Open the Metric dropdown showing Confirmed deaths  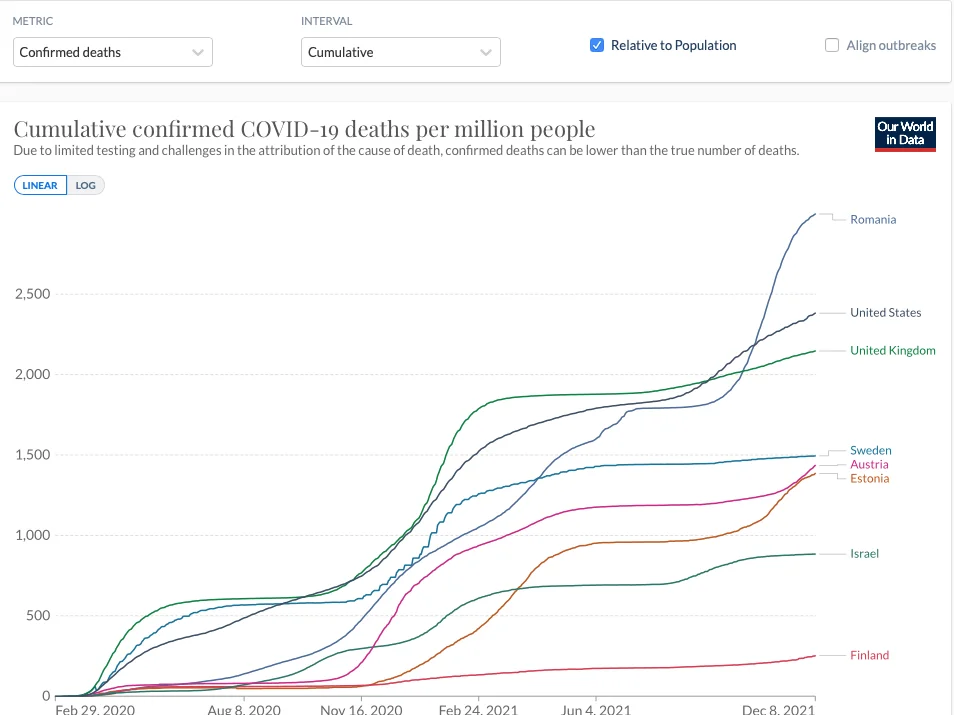tap(113, 52)
